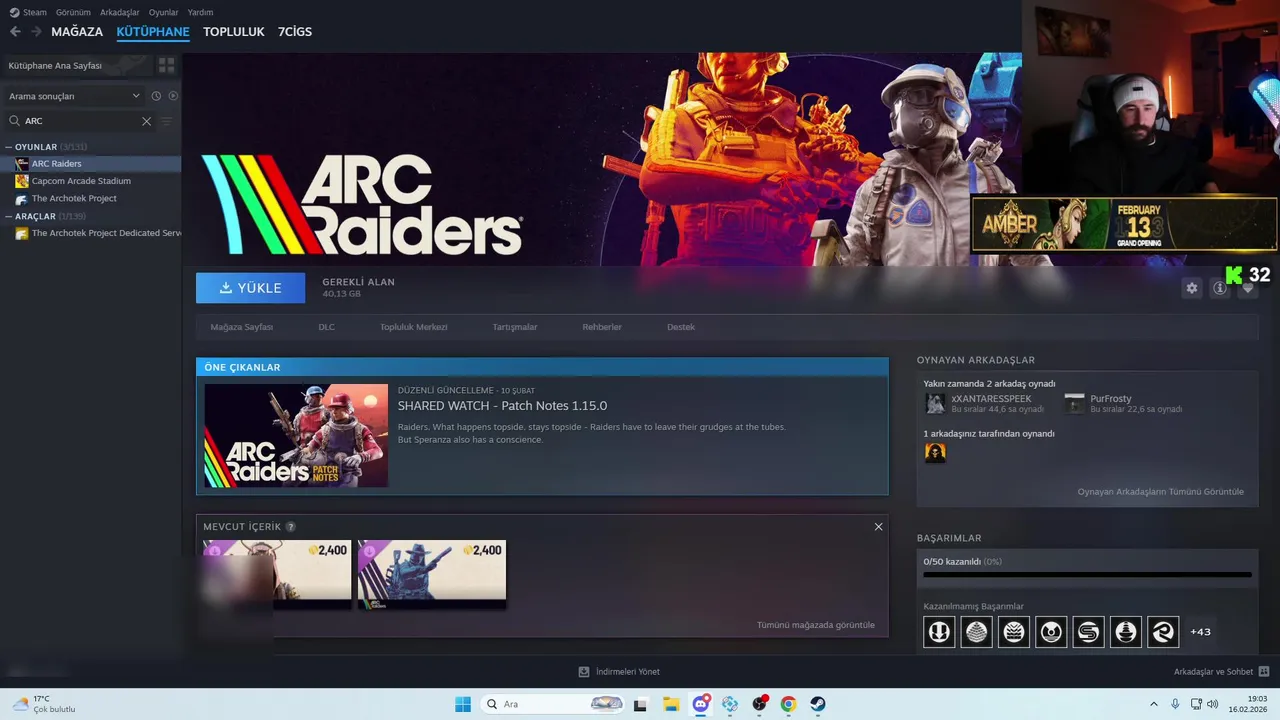This screenshot has width=1280, height=720.
Task: Clear the ARC search text
Action: tap(146, 121)
